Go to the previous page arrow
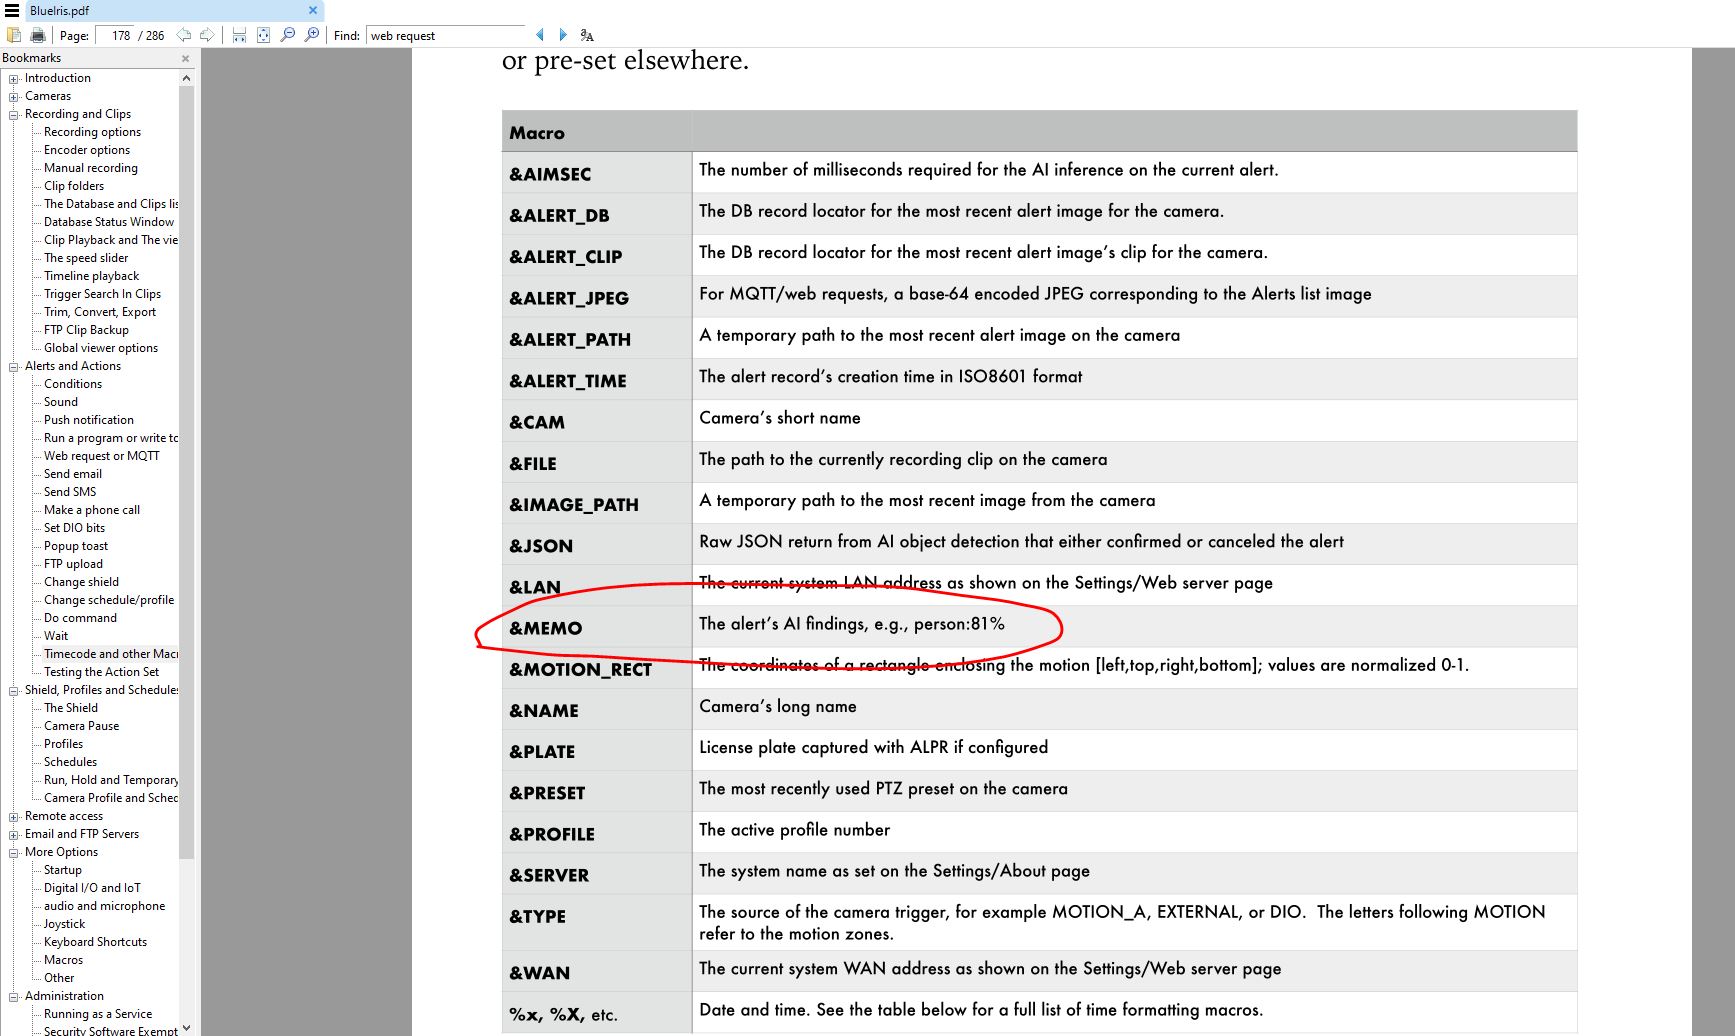The height and width of the screenshot is (1036, 1735). click(184, 35)
